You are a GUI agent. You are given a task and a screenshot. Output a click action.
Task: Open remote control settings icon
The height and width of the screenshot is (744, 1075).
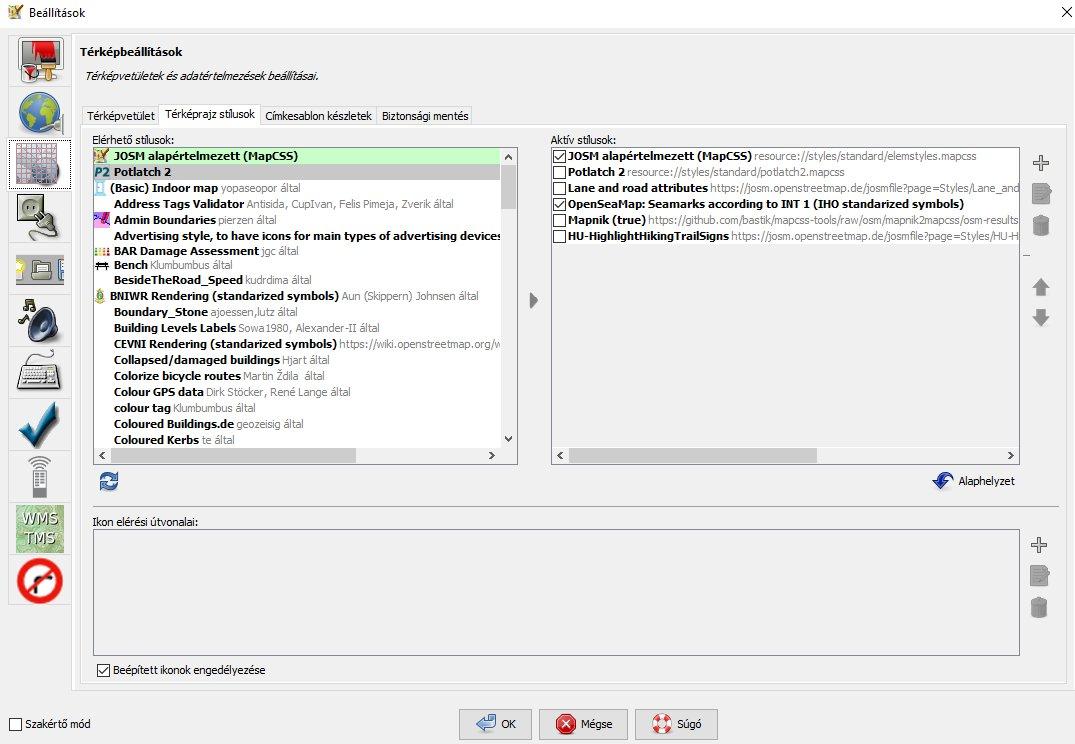click(x=40, y=477)
